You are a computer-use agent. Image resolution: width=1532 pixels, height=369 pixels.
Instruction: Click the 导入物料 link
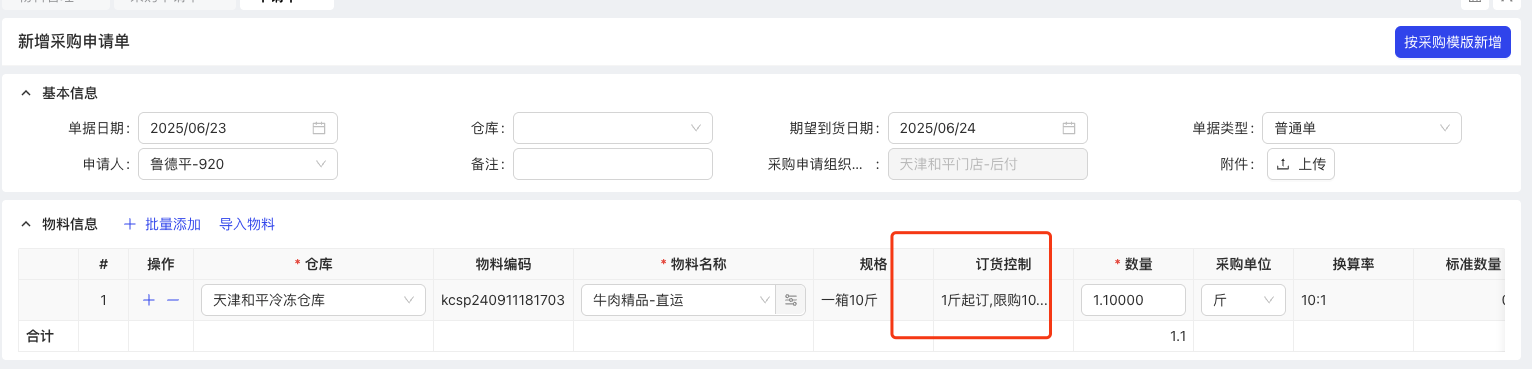[247, 224]
